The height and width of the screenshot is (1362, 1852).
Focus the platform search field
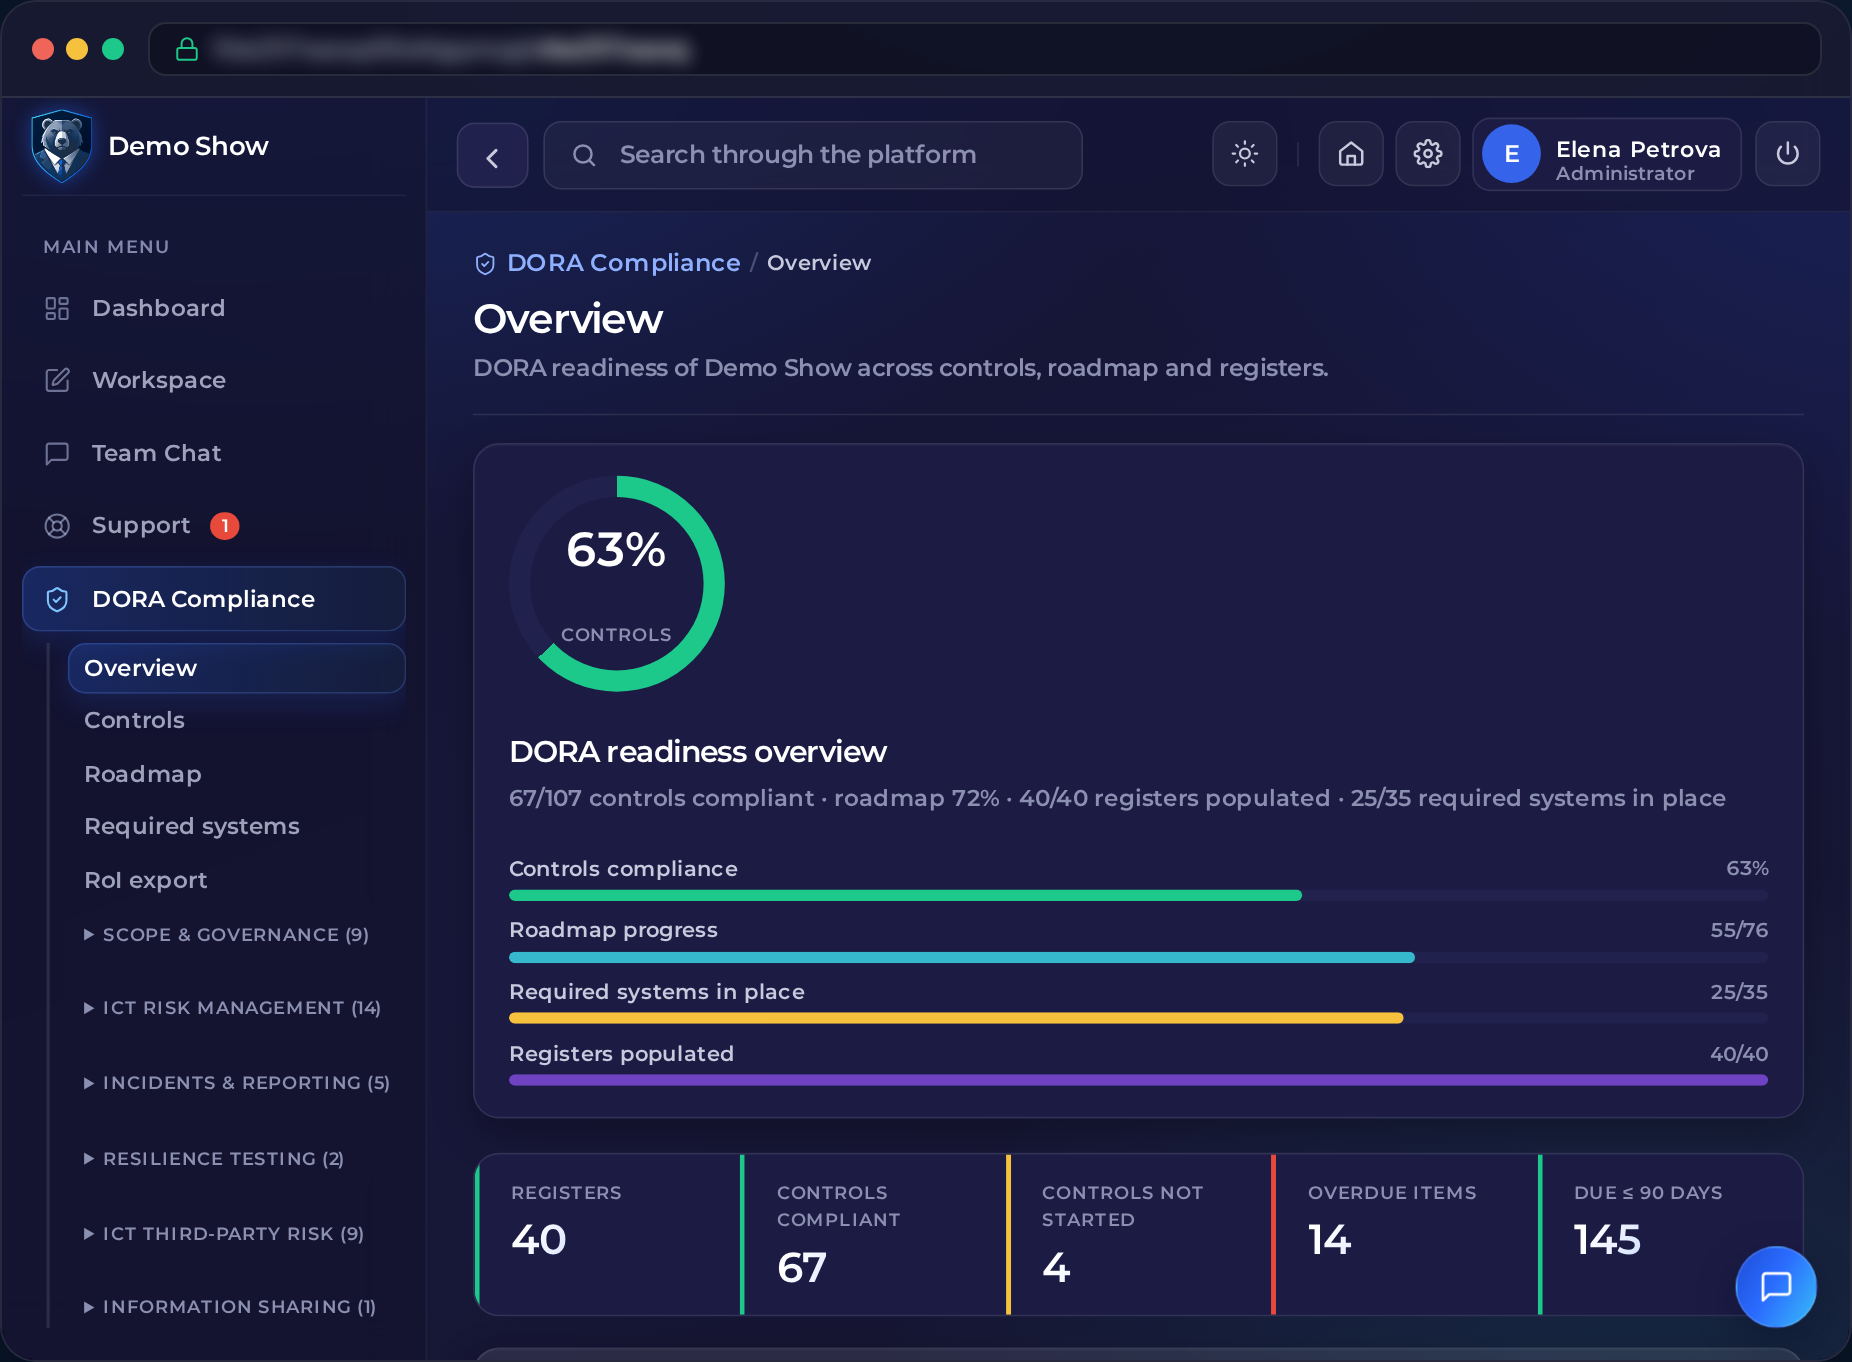(813, 155)
